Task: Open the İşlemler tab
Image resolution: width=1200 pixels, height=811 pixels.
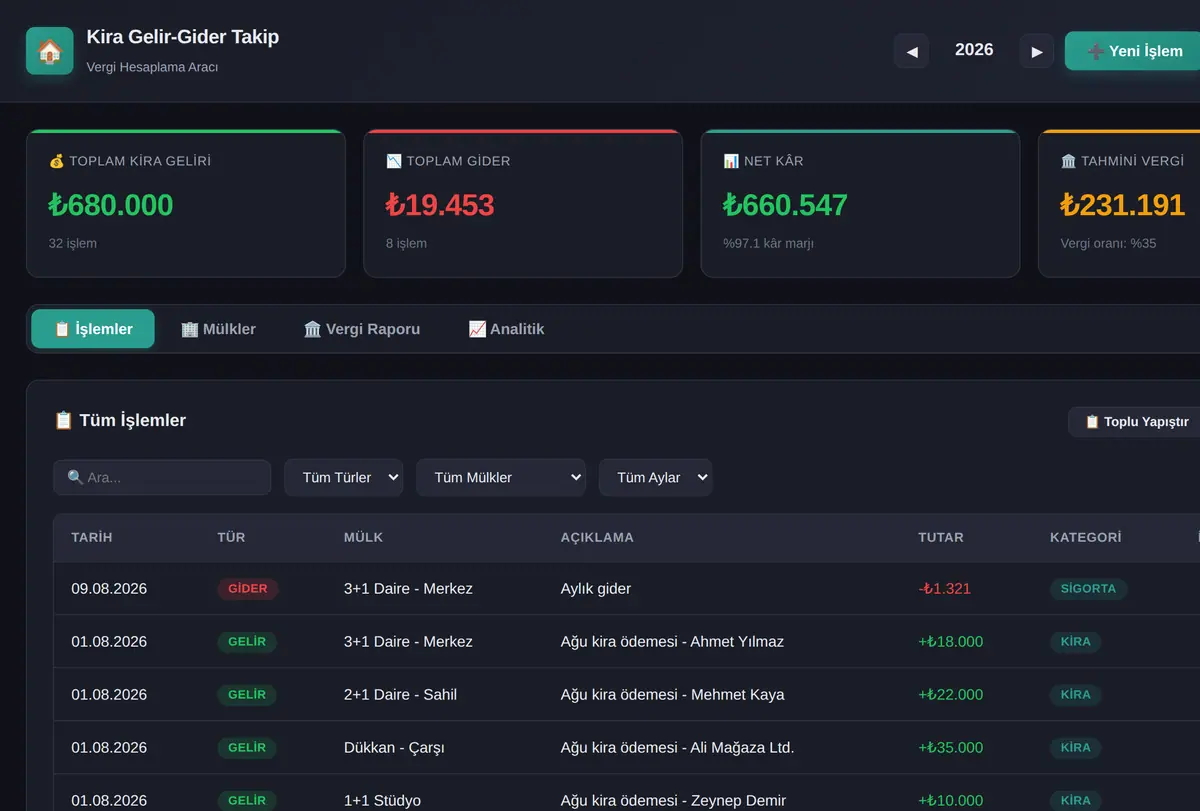Action: pos(93,329)
